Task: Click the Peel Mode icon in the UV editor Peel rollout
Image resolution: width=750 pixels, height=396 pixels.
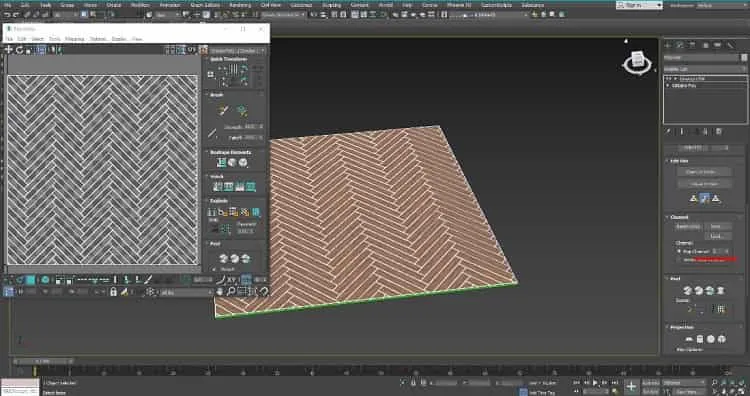Action: tap(234, 258)
